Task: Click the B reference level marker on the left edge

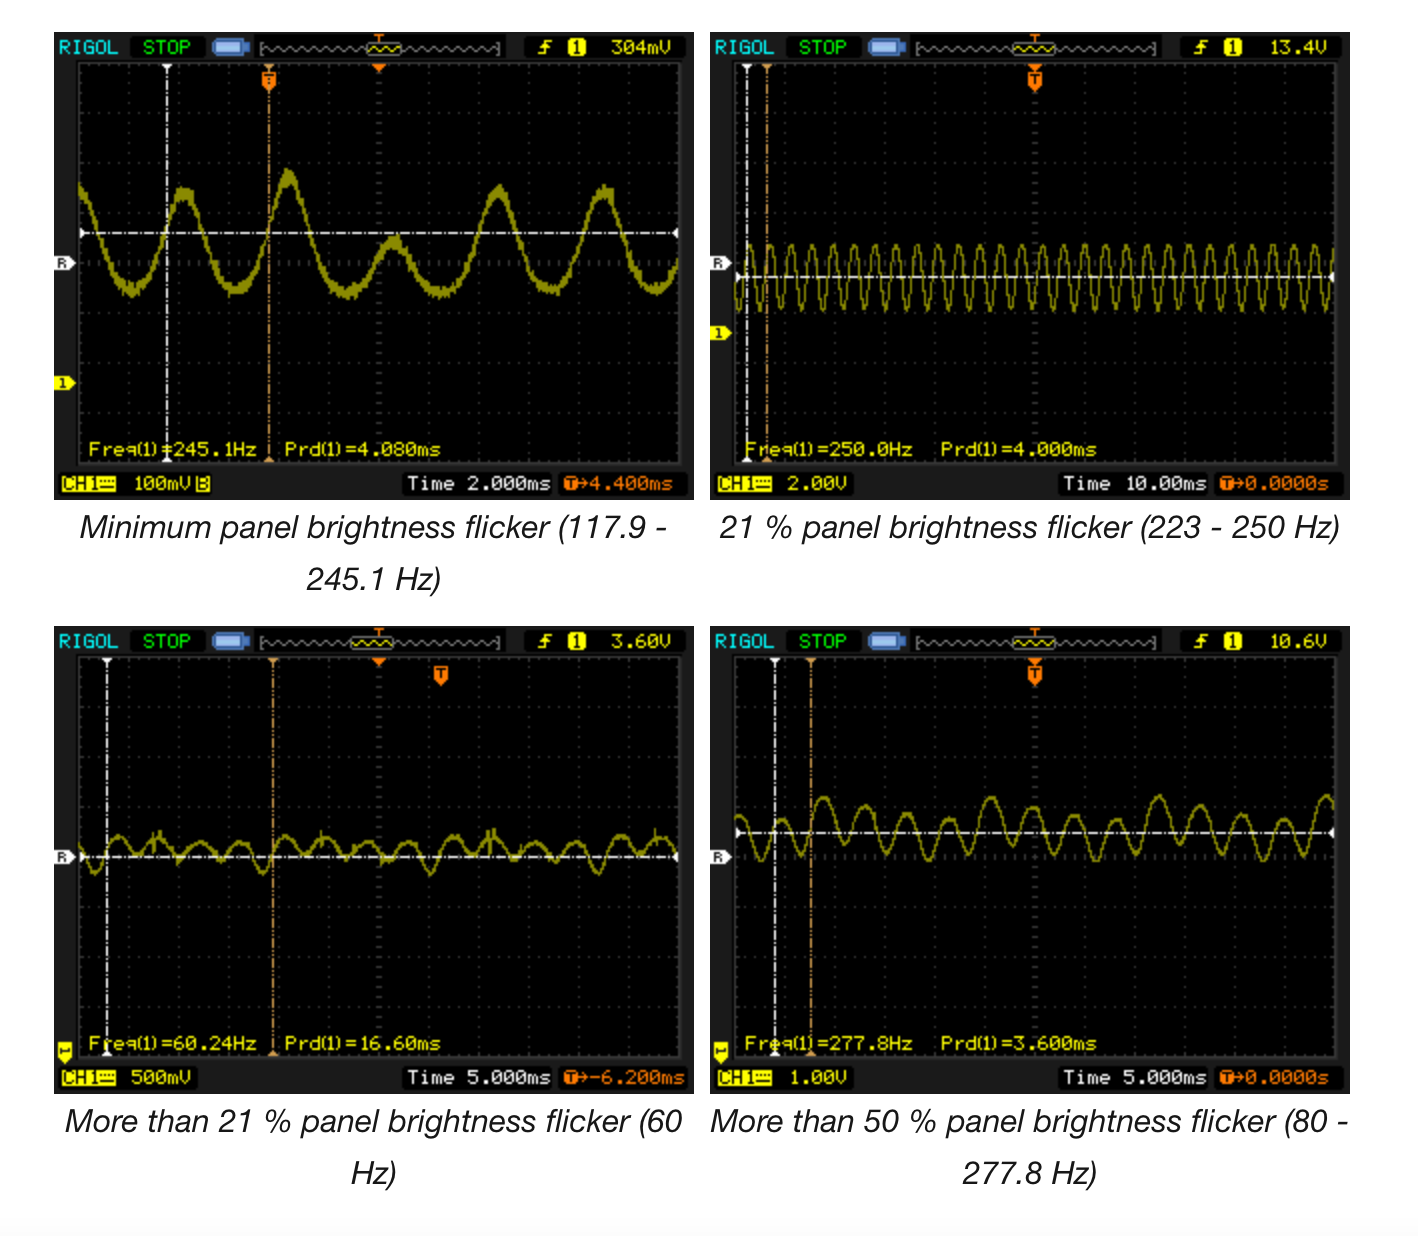Action: 64,264
